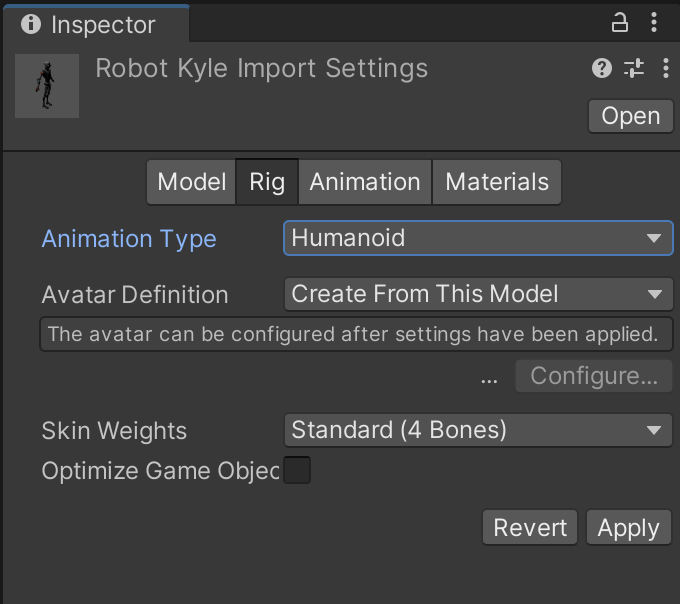This screenshot has height=604, width=680.
Task: Open the presets sliders icon
Action: tap(634, 68)
